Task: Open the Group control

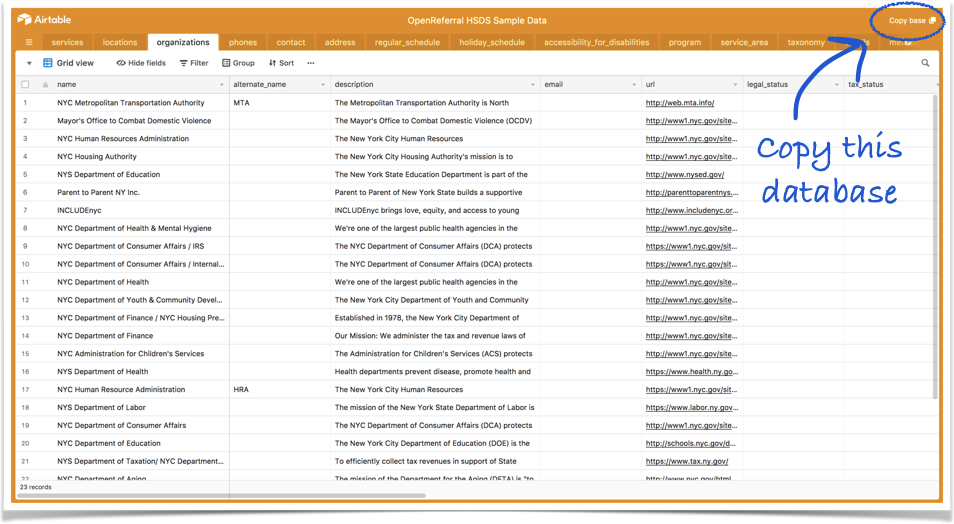Action: coord(238,63)
